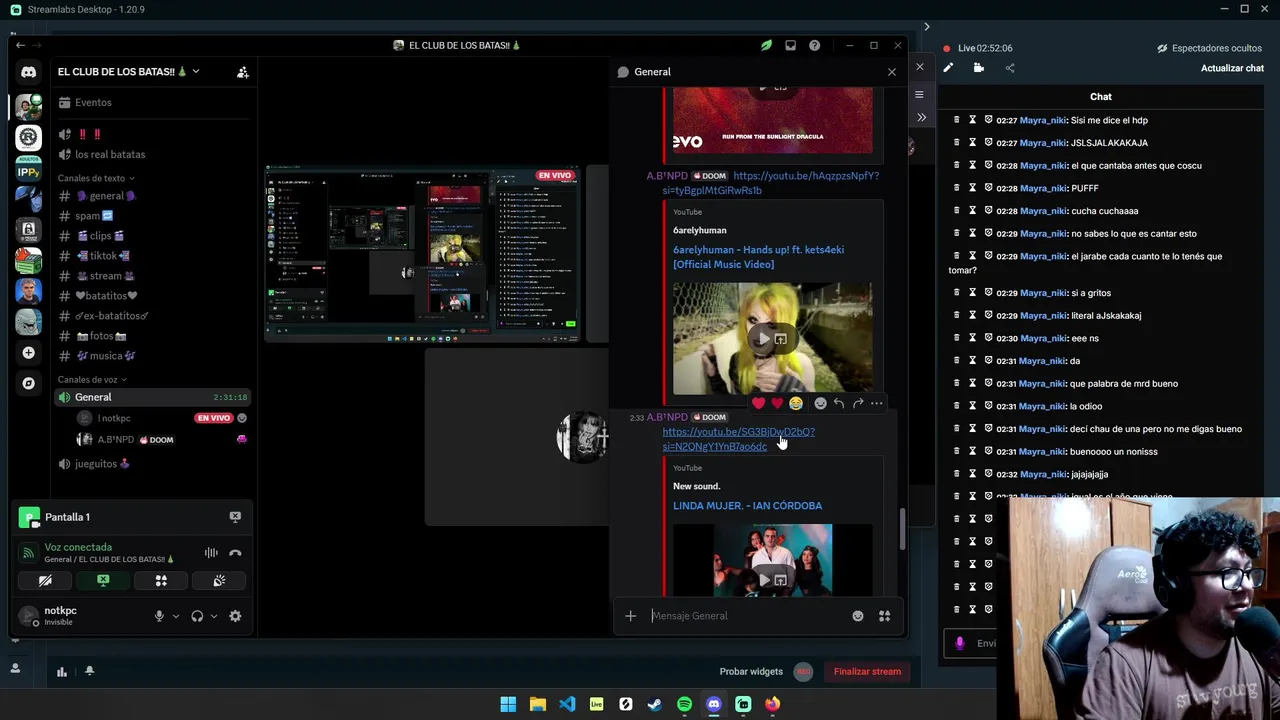The height and width of the screenshot is (720, 1280).
Task: Focus the 'Mensaje General' input field
Action: pyautogui.click(x=745, y=616)
